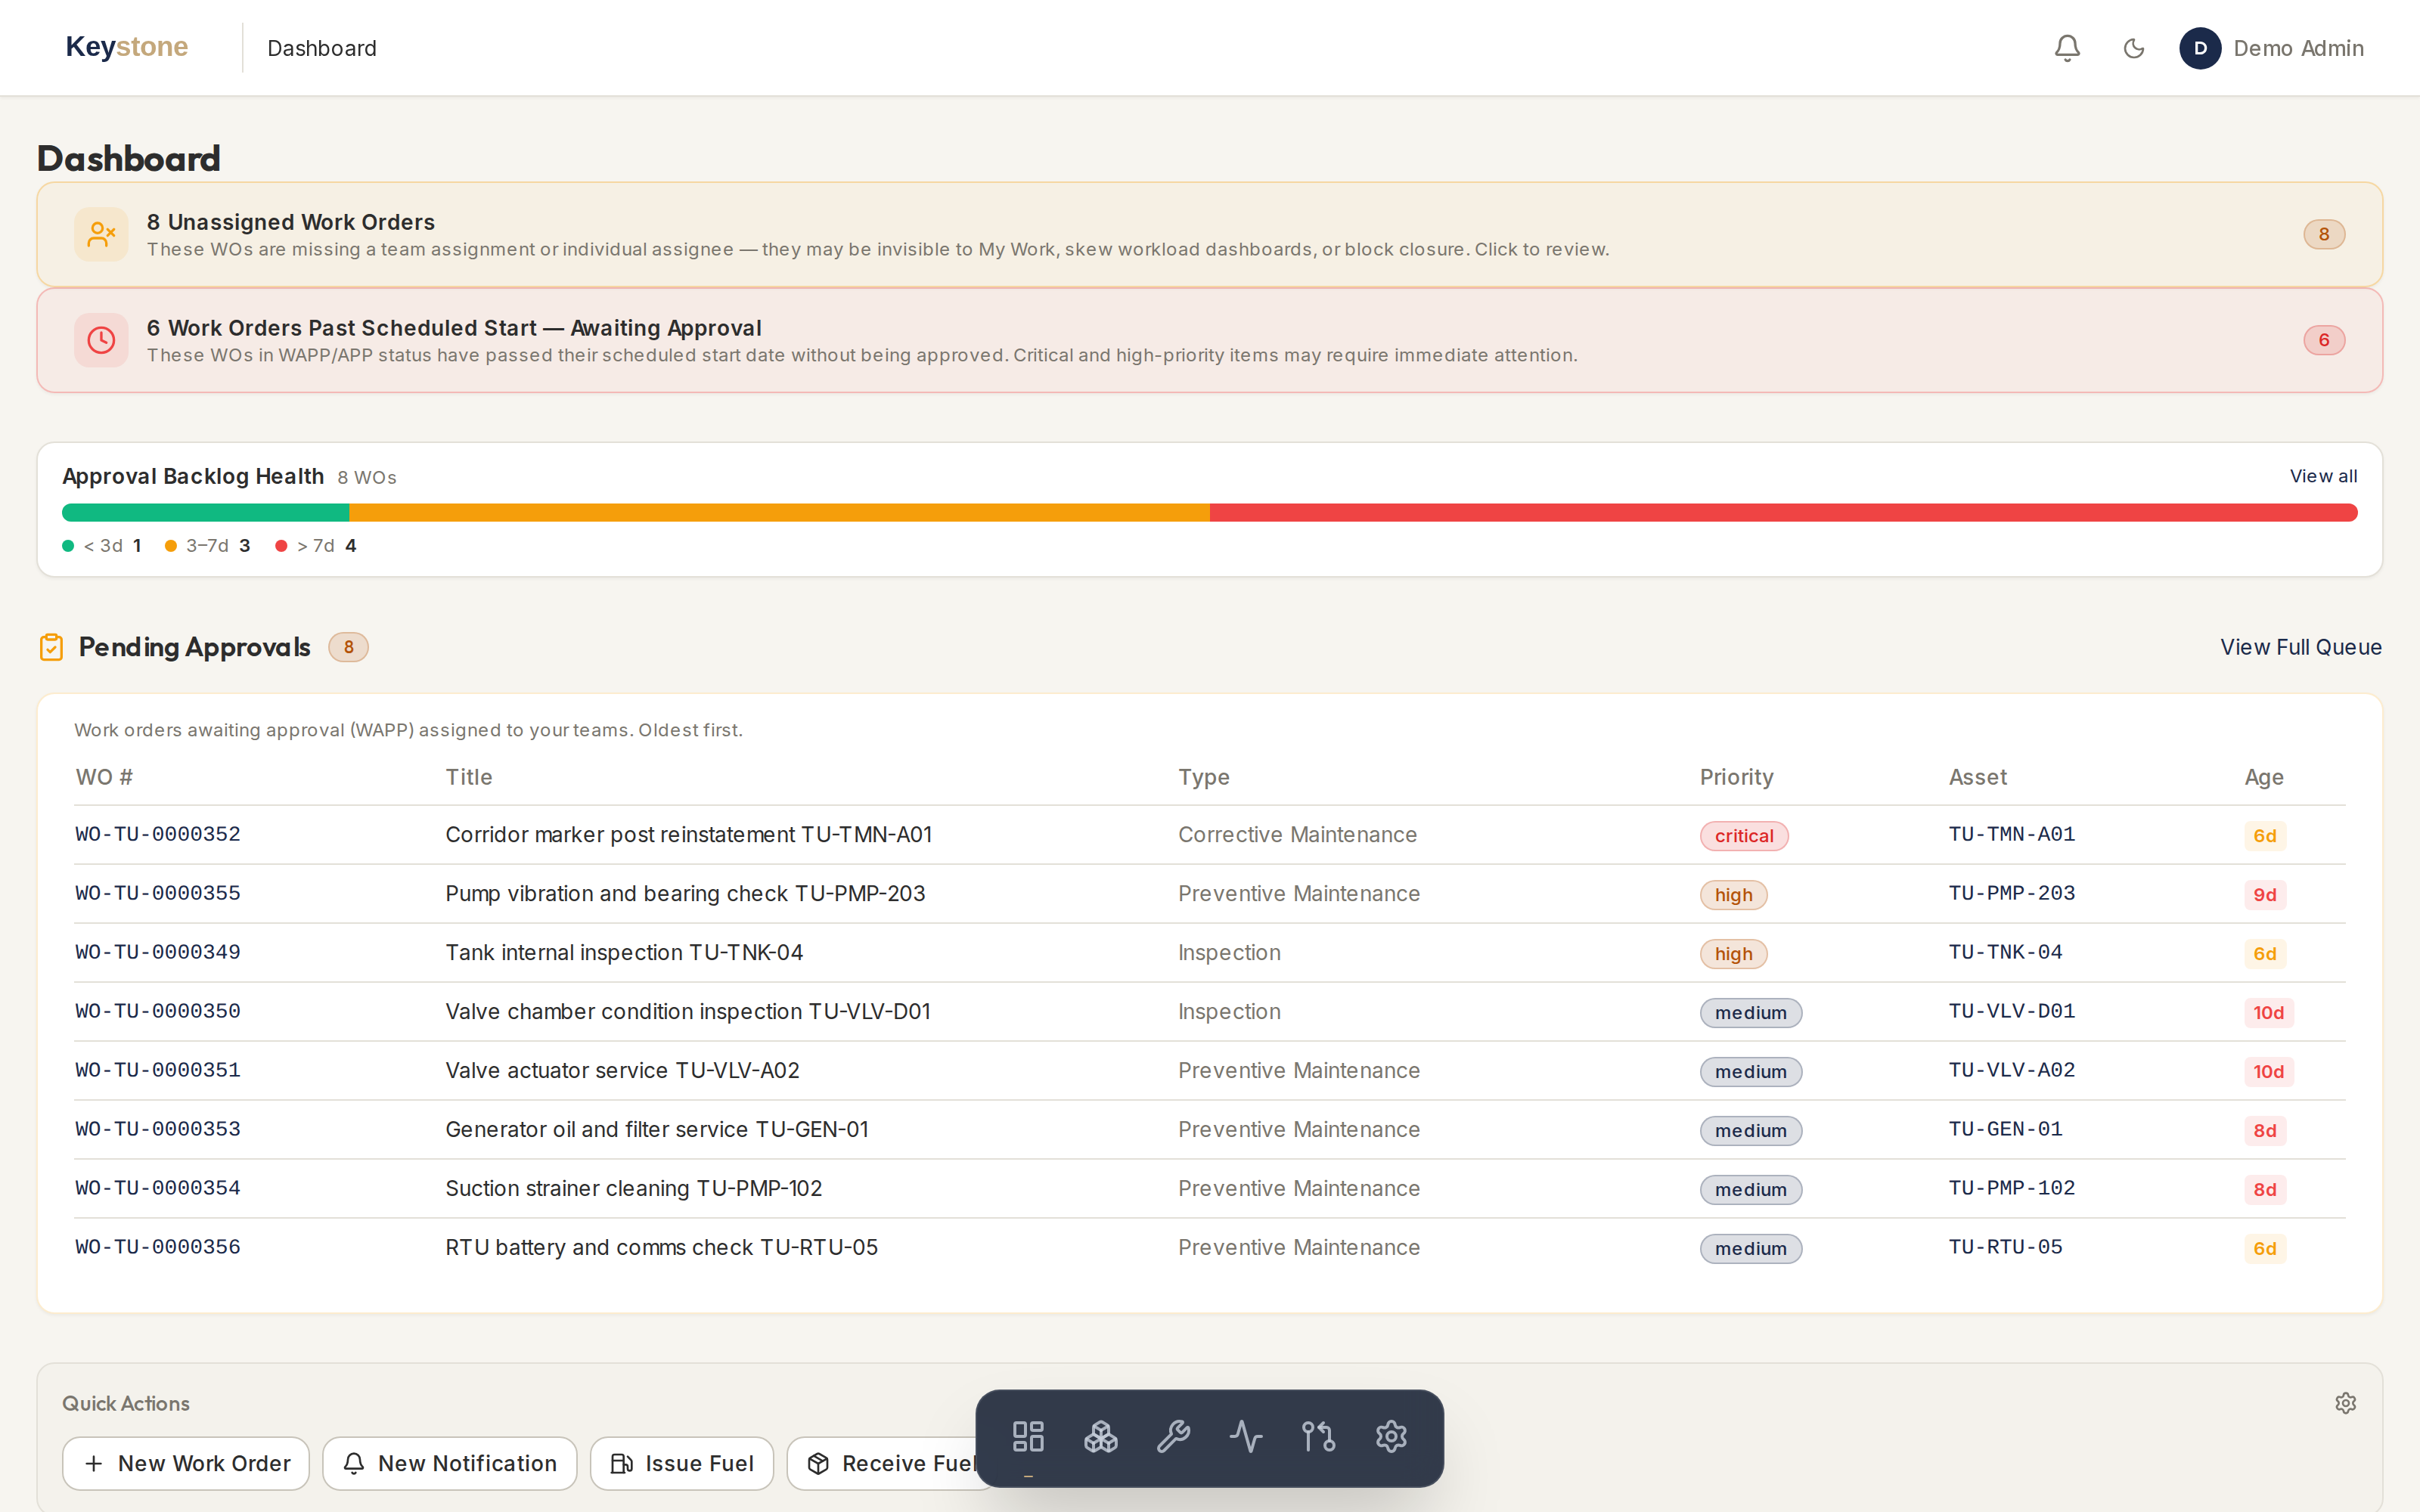Click asset TU-GEN-01 cell

(x=2005, y=1129)
